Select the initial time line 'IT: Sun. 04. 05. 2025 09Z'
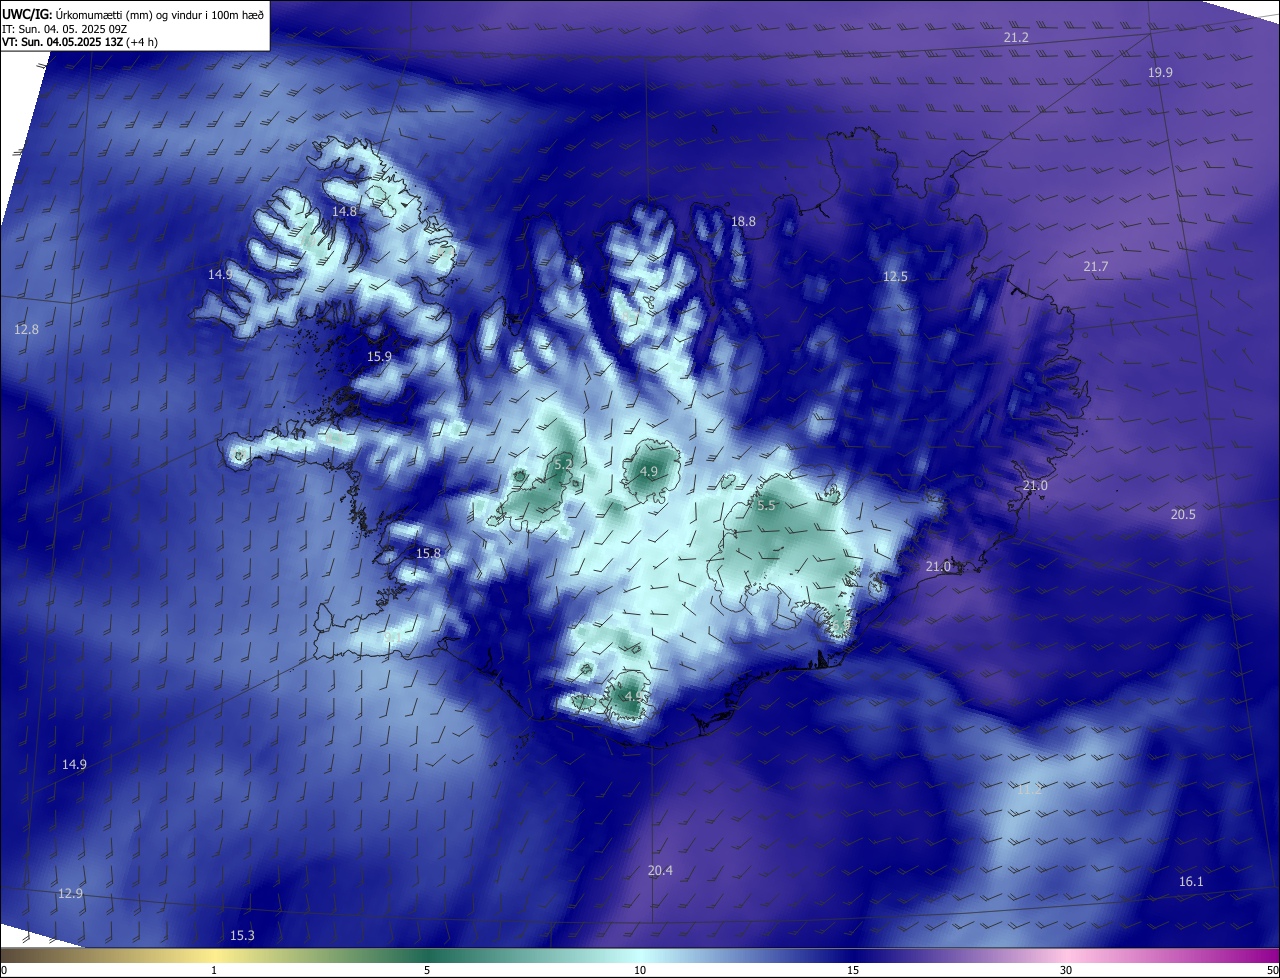1280x978 pixels. [64, 28]
